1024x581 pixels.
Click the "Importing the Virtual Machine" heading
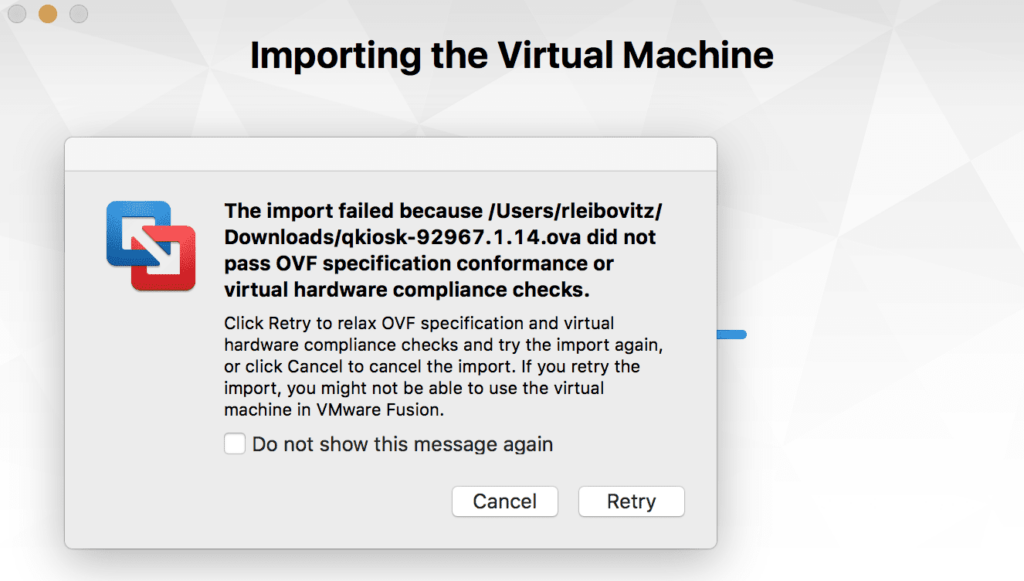point(511,55)
